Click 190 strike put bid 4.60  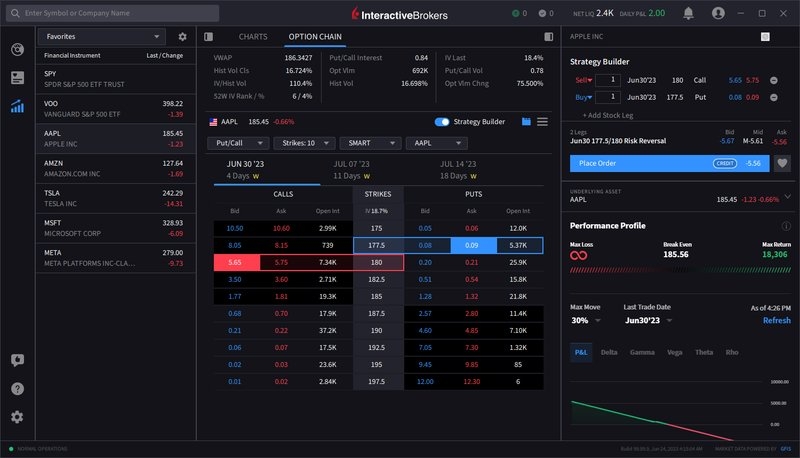point(425,330)
